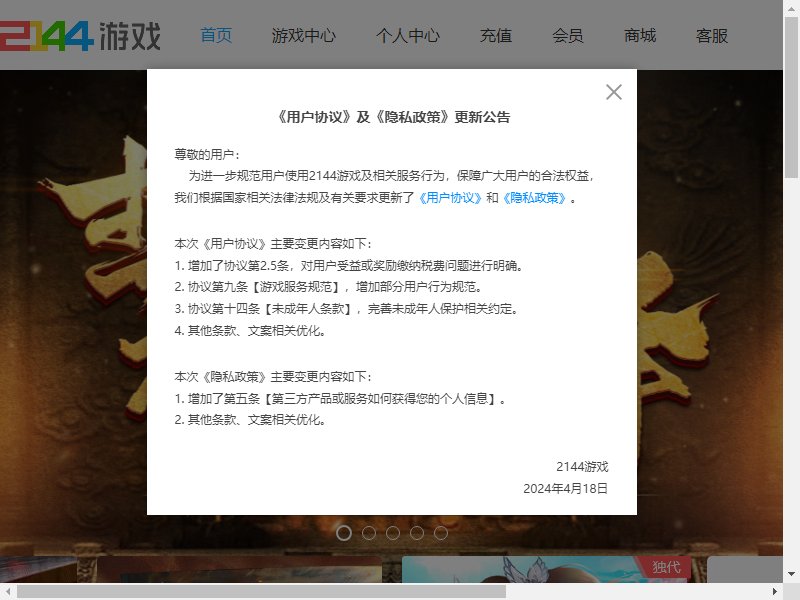Click the line about 增加了第五条
This screenshot has width=800, height=600.
pyautogui.click(x=340, y=399)
